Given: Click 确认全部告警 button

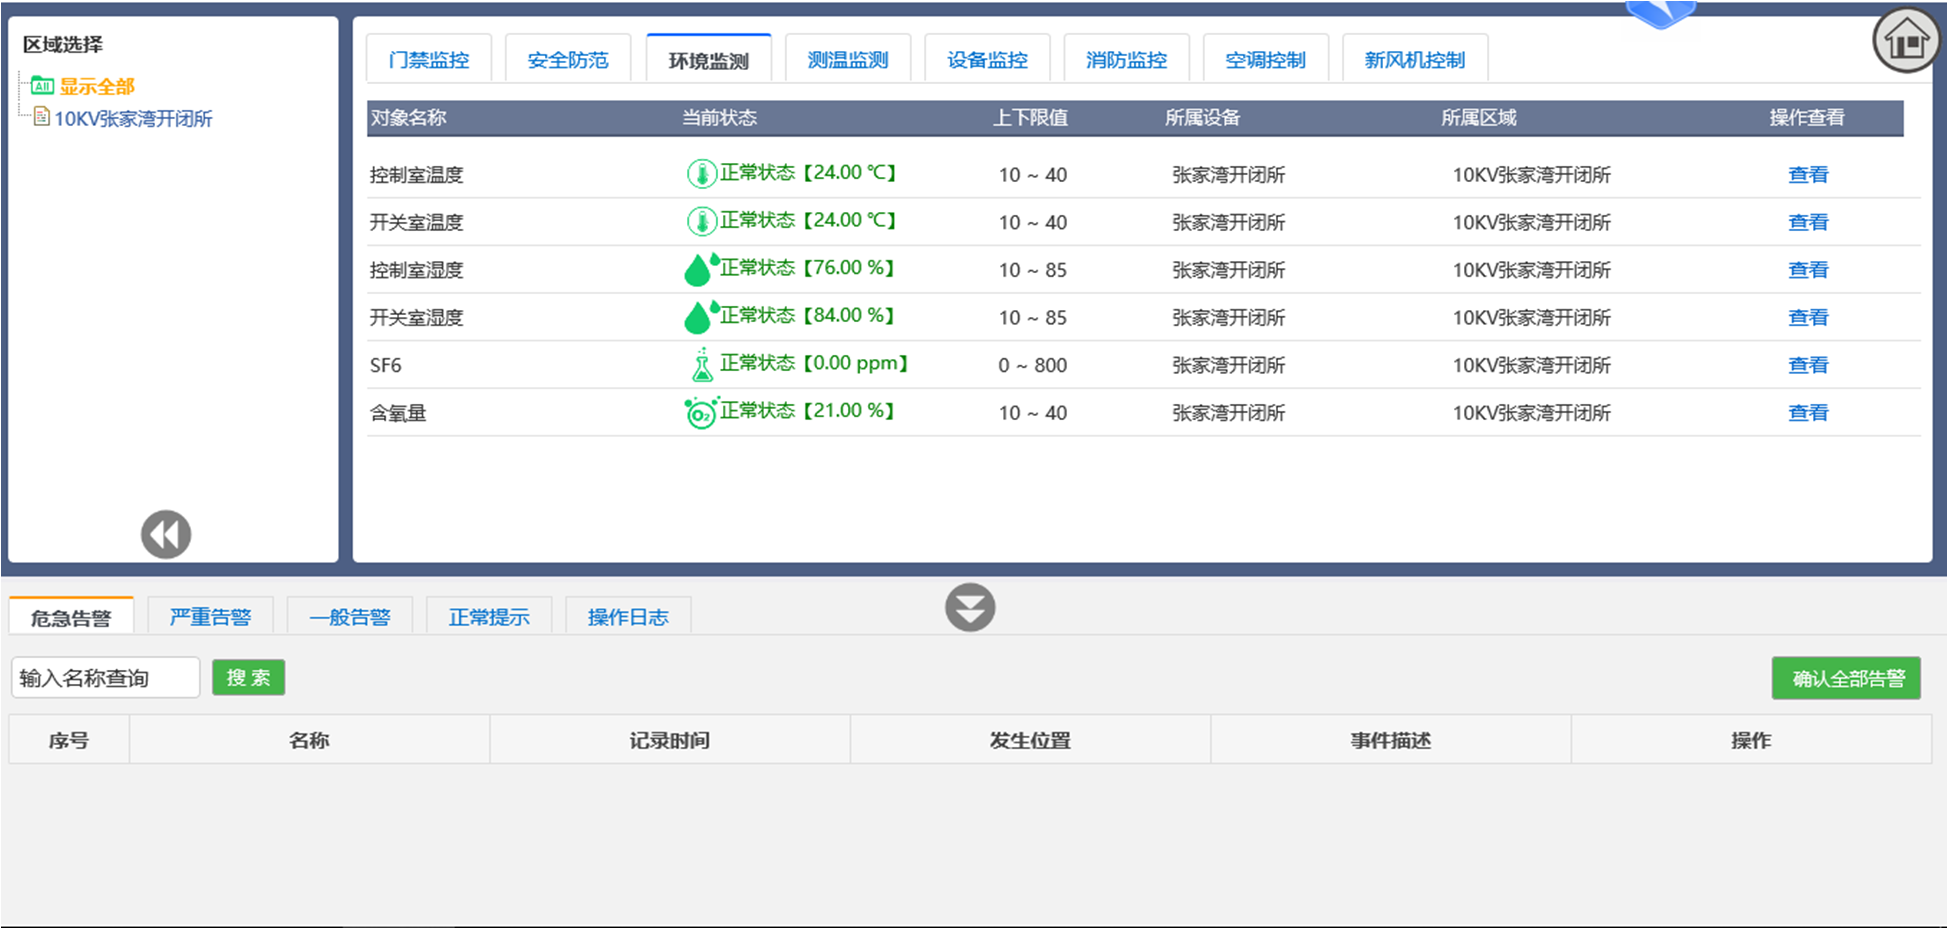Looking at the screenshot, I should (1846, 678).
